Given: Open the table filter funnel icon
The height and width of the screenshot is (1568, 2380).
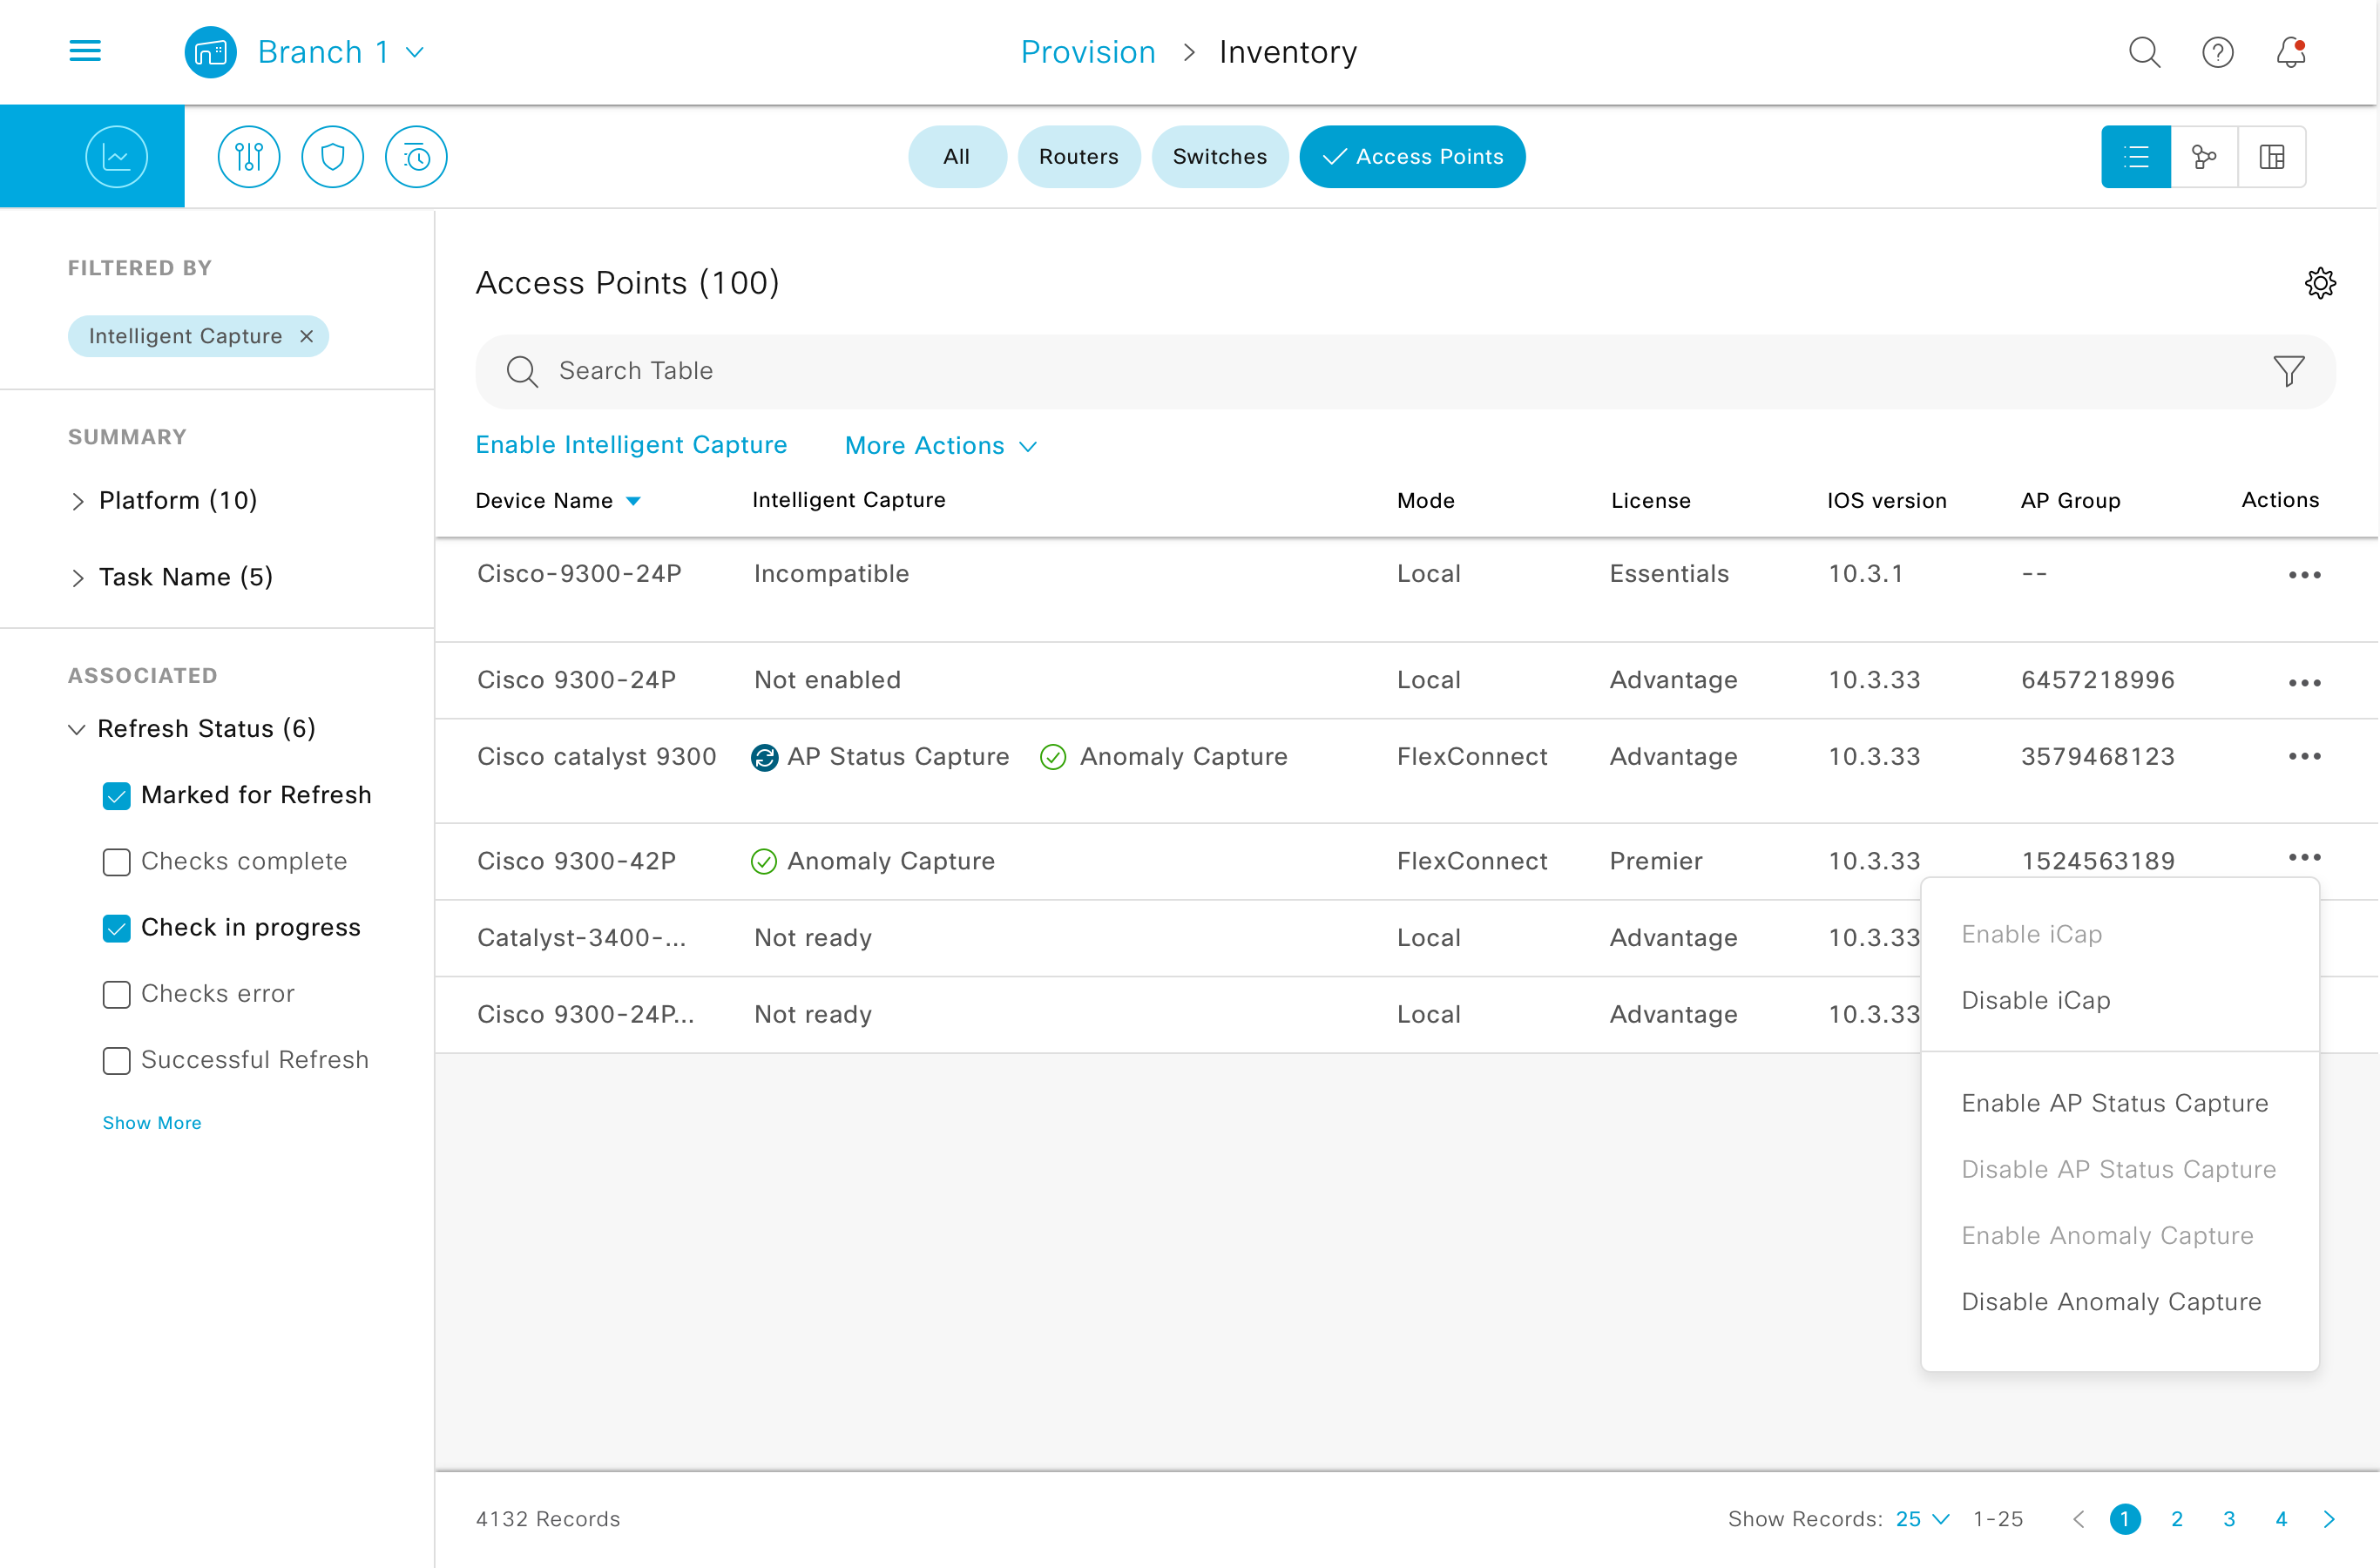Looking at the screenshot, I should 2288,371.
